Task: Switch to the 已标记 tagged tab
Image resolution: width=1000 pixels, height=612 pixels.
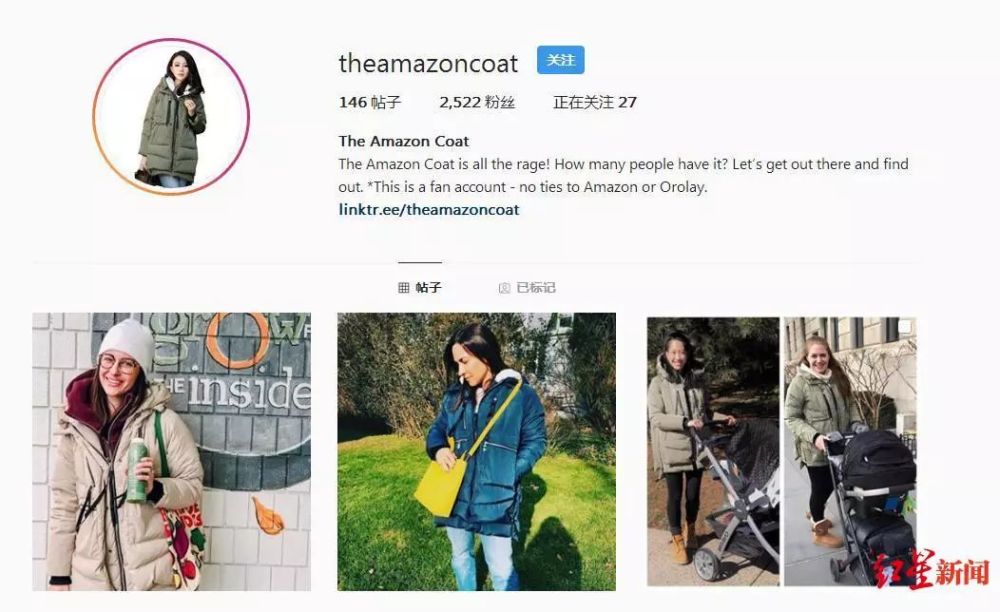Action: [527, 288]
